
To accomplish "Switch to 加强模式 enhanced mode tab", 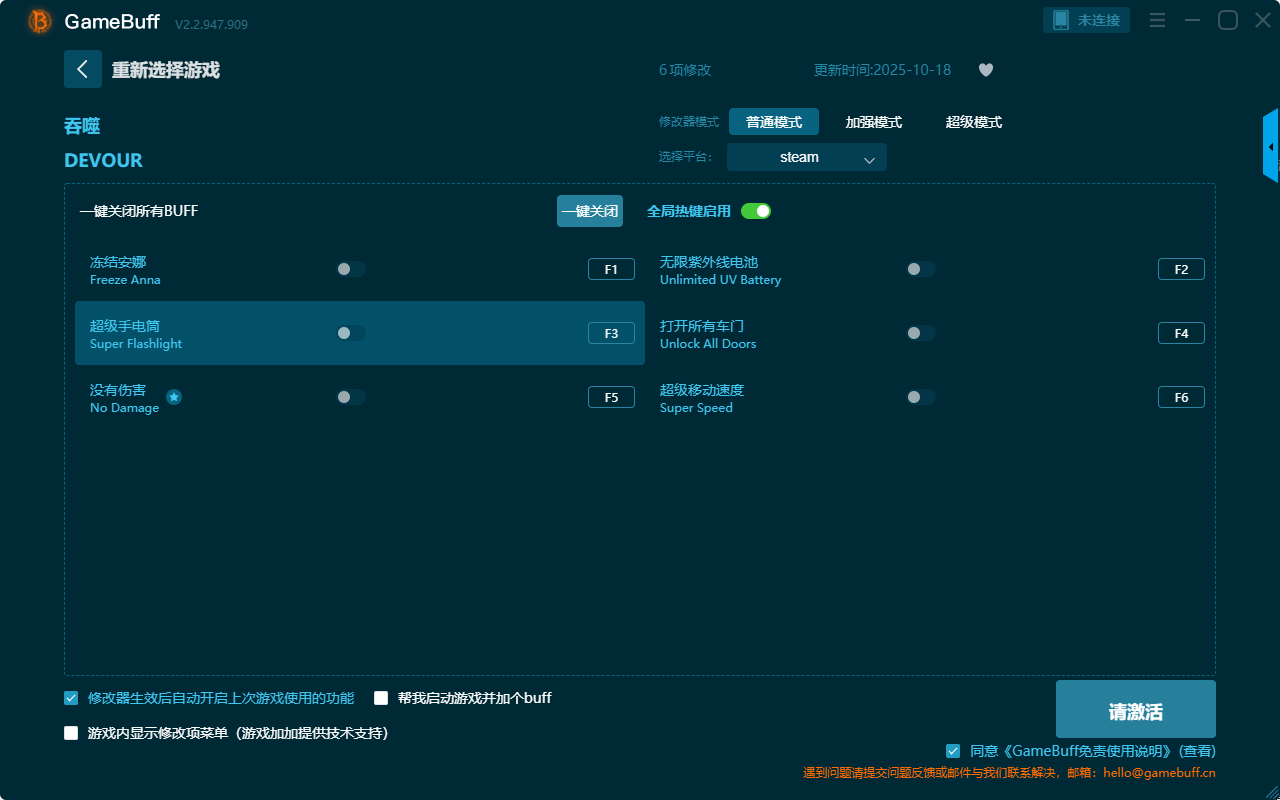I will pos(873,122).
